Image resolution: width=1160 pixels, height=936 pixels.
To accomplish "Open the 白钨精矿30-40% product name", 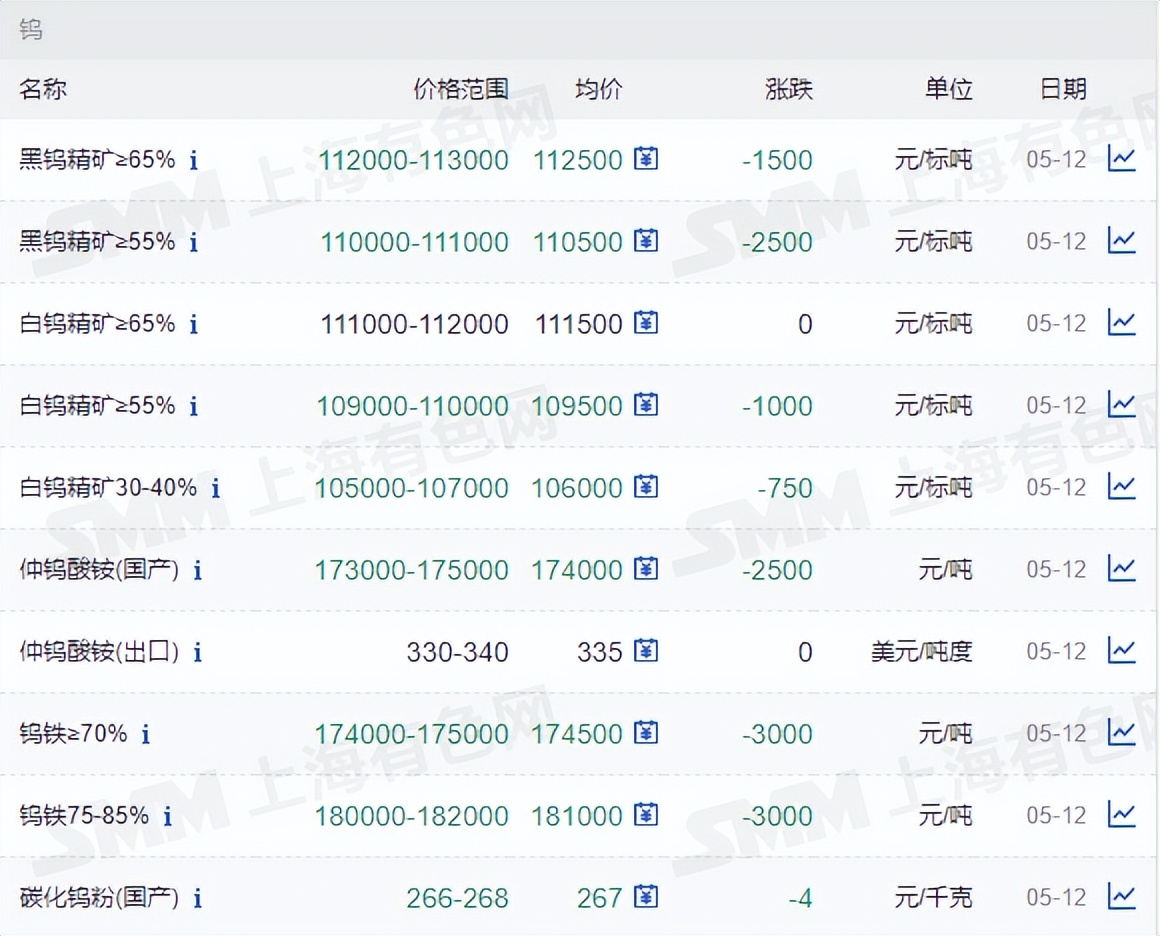I will pos(108,488).
